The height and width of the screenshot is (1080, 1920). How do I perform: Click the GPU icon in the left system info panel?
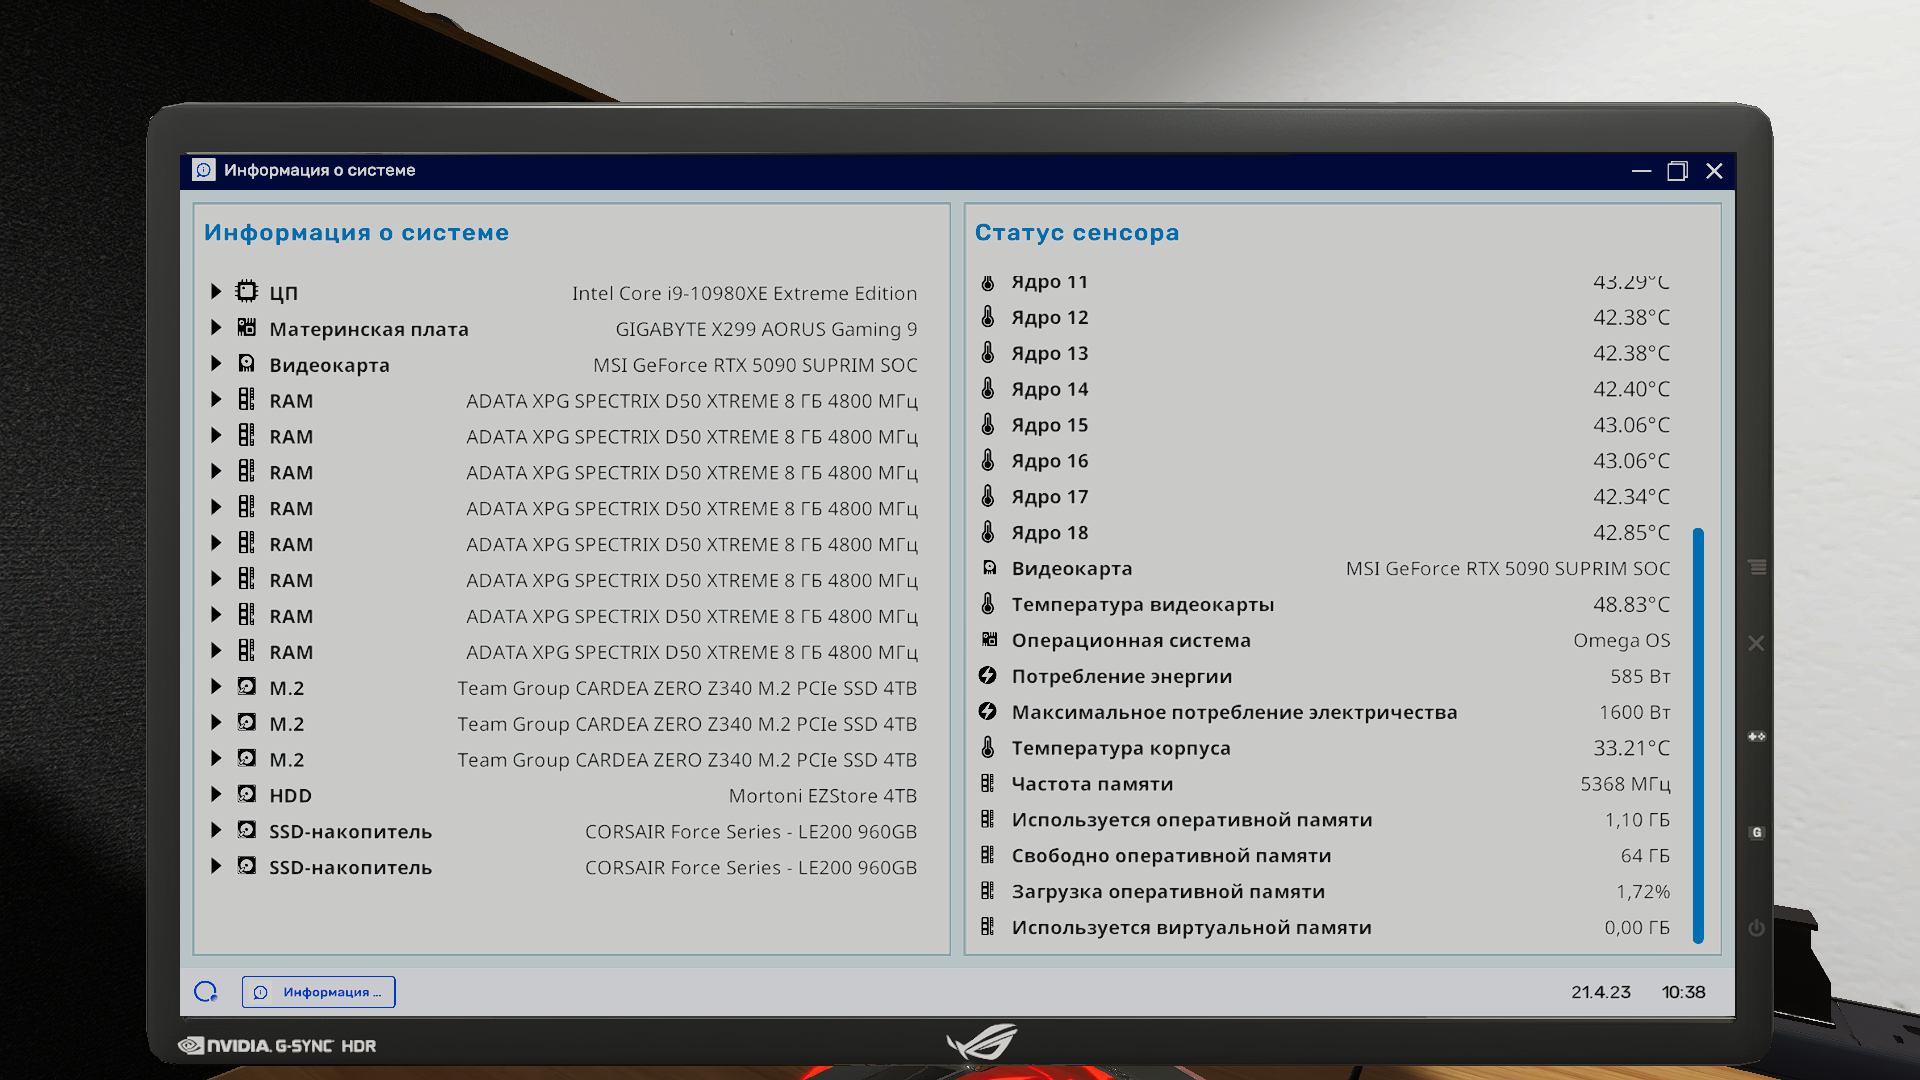click(x=247, y=363)
